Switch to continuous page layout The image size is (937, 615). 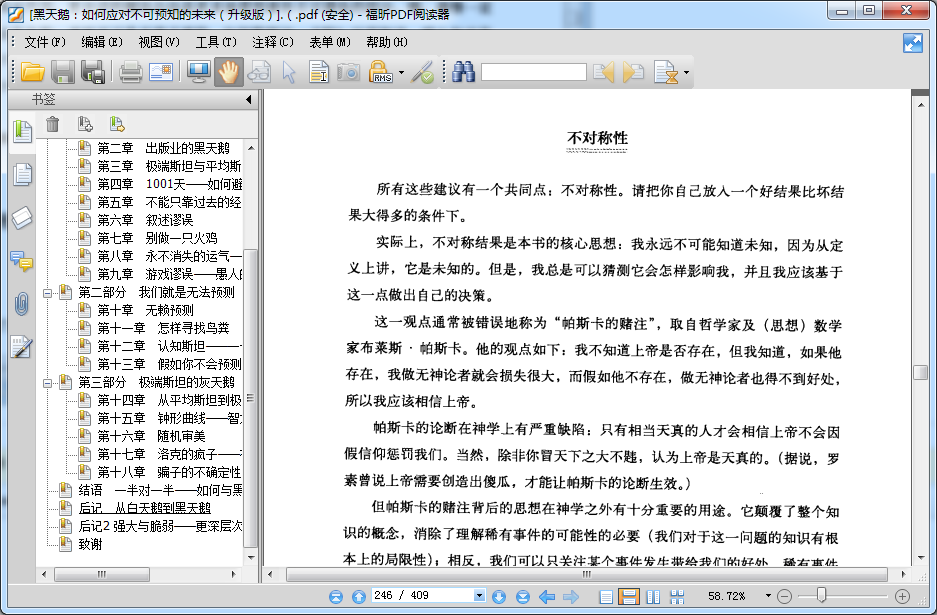(x=629, y=596)
